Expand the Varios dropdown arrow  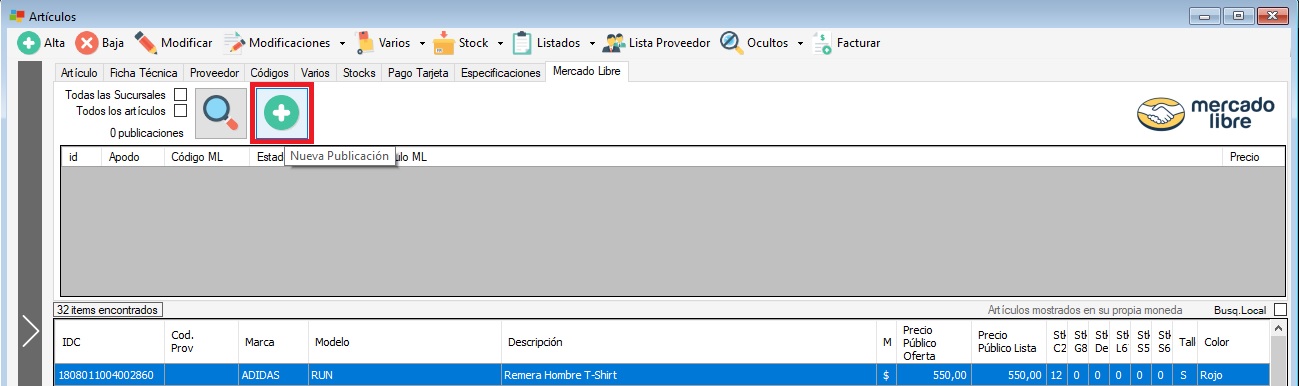point(421,44)
